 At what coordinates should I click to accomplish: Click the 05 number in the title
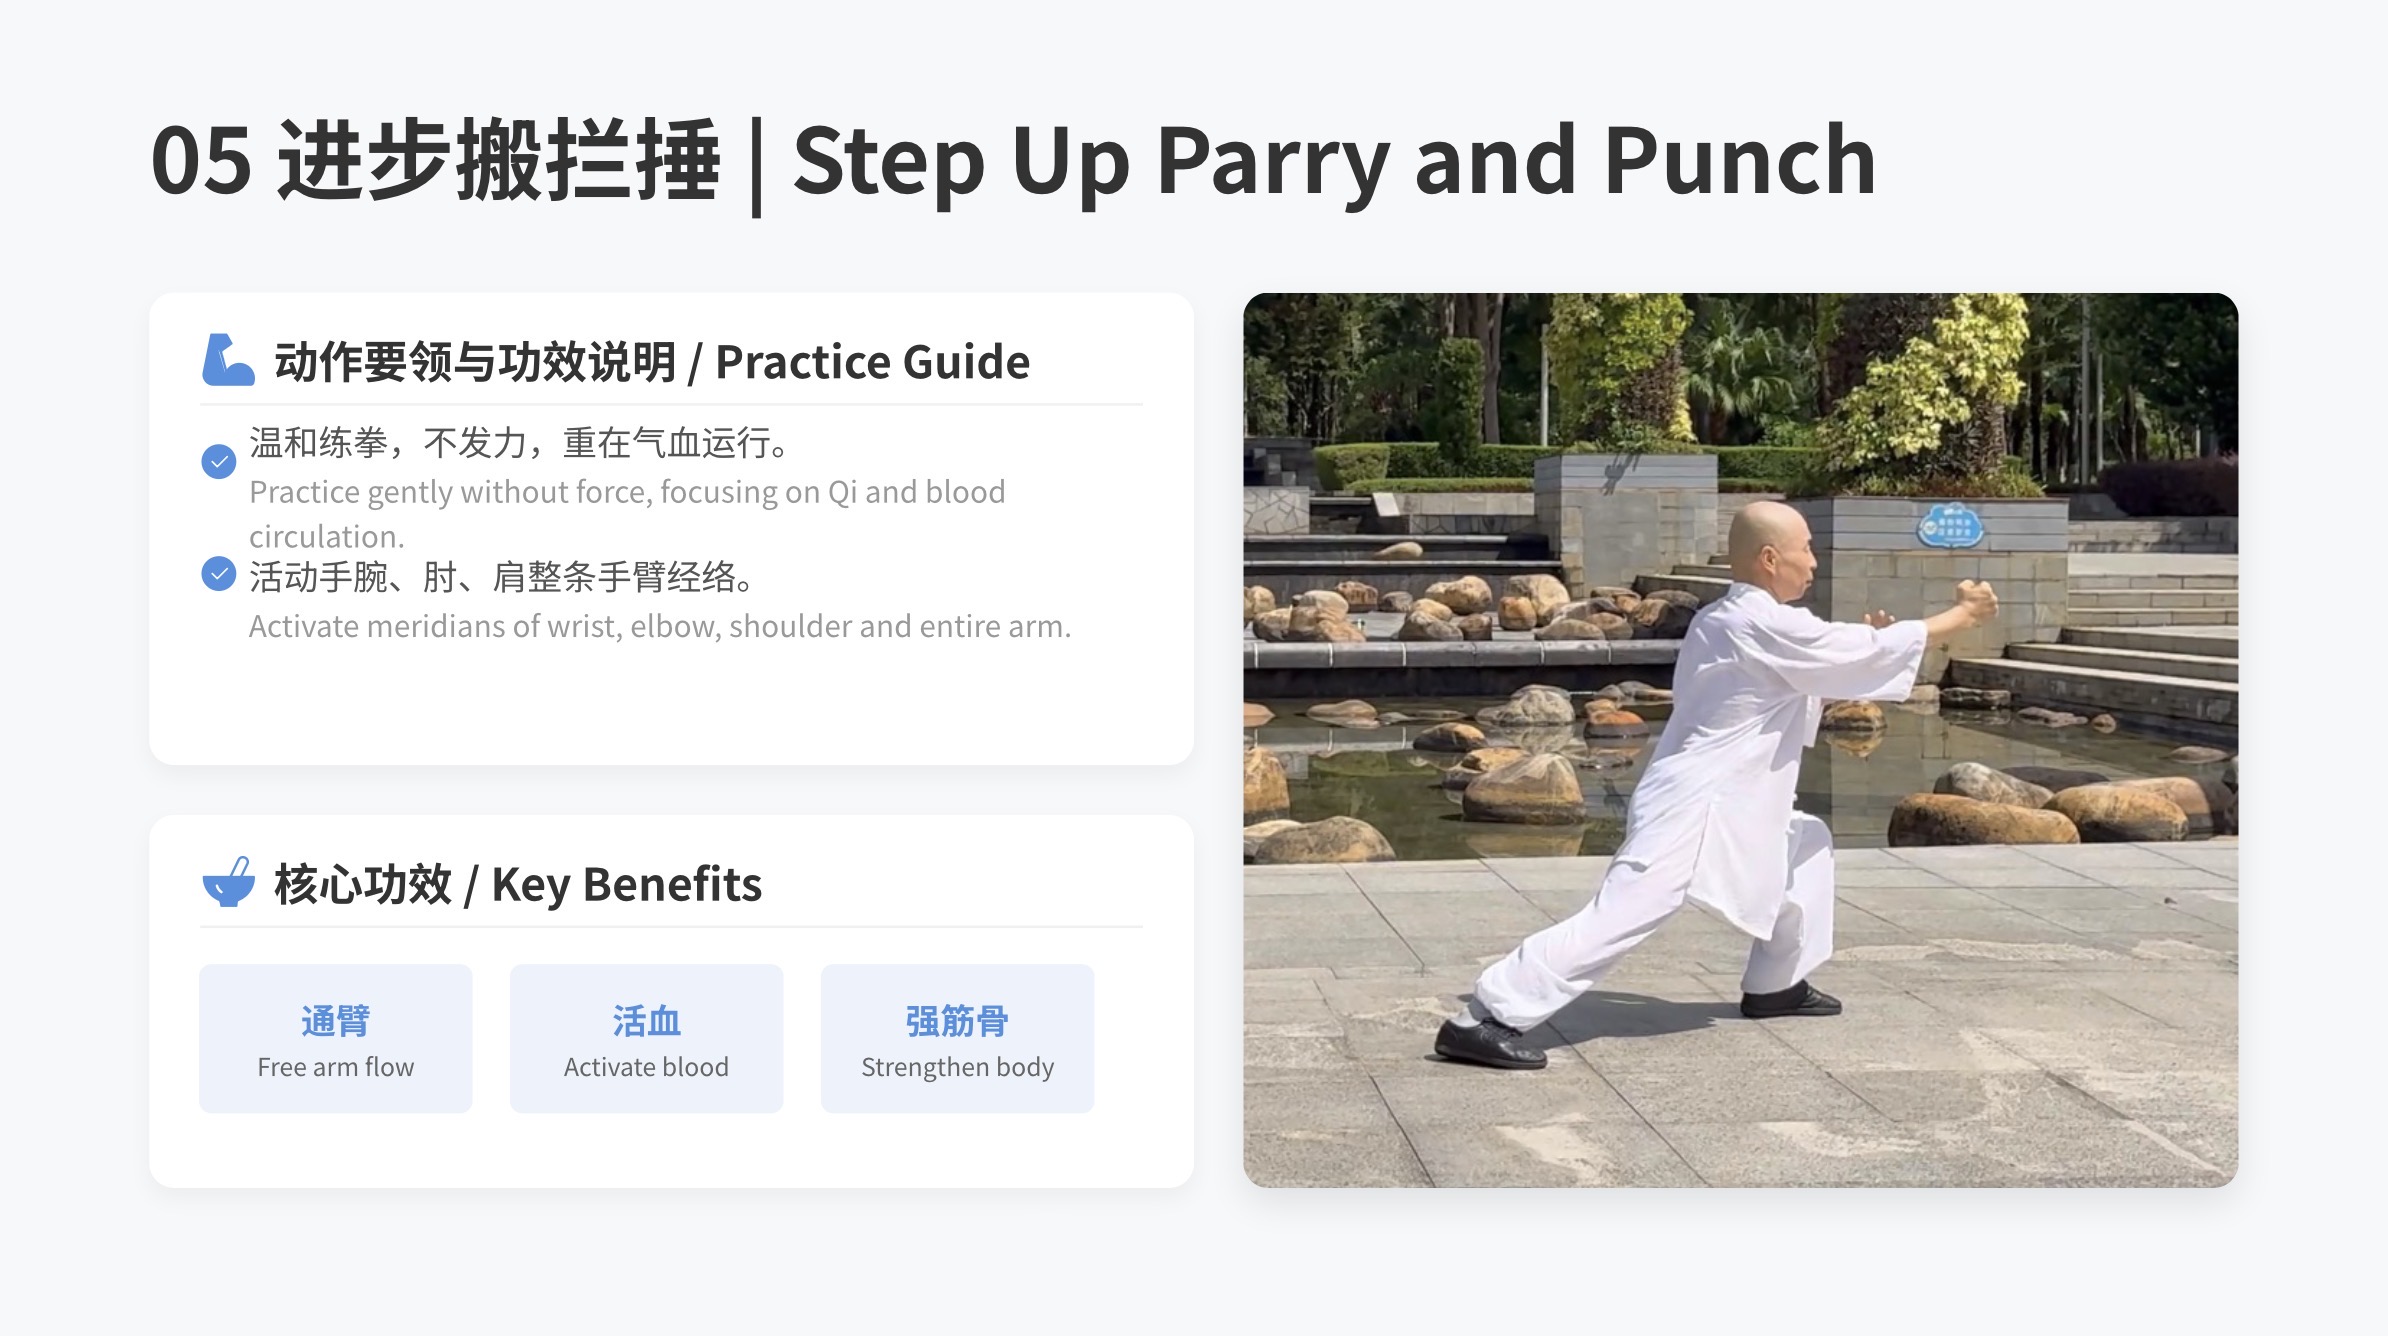(201, 161)
